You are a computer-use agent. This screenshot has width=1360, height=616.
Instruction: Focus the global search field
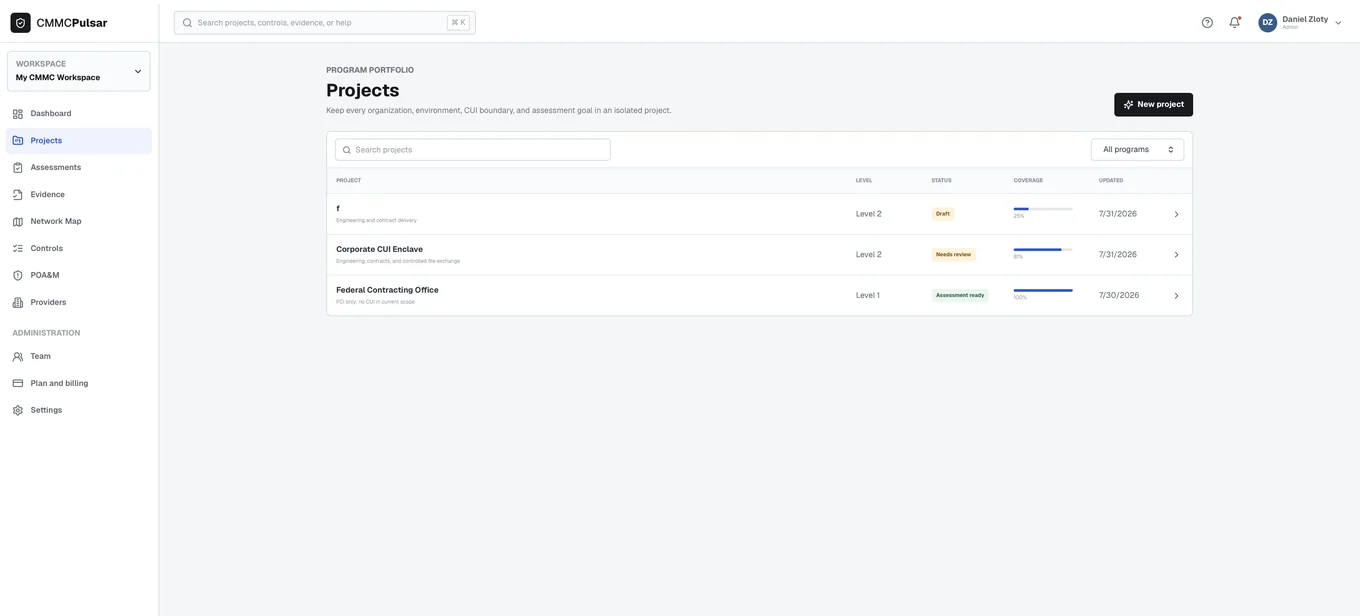[325, 23]
